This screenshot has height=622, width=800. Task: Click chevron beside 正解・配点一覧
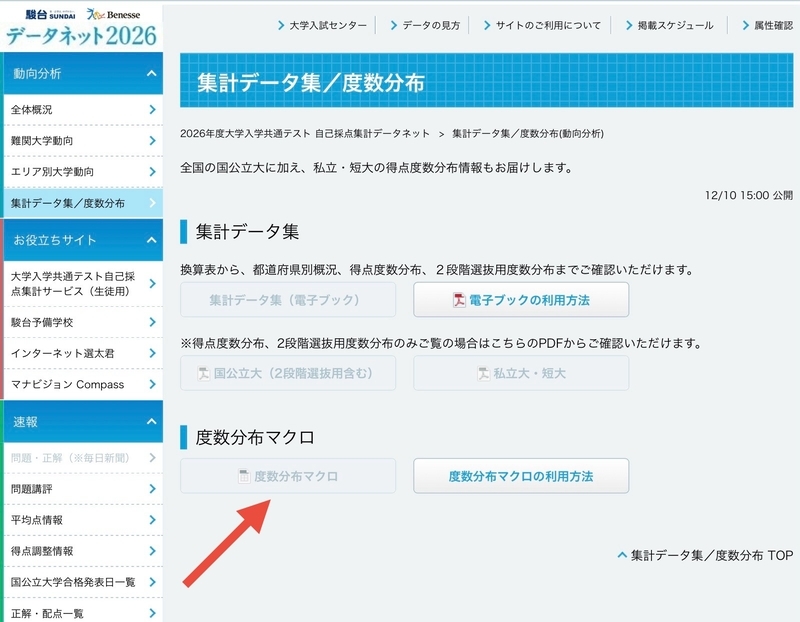click(152, 613)
